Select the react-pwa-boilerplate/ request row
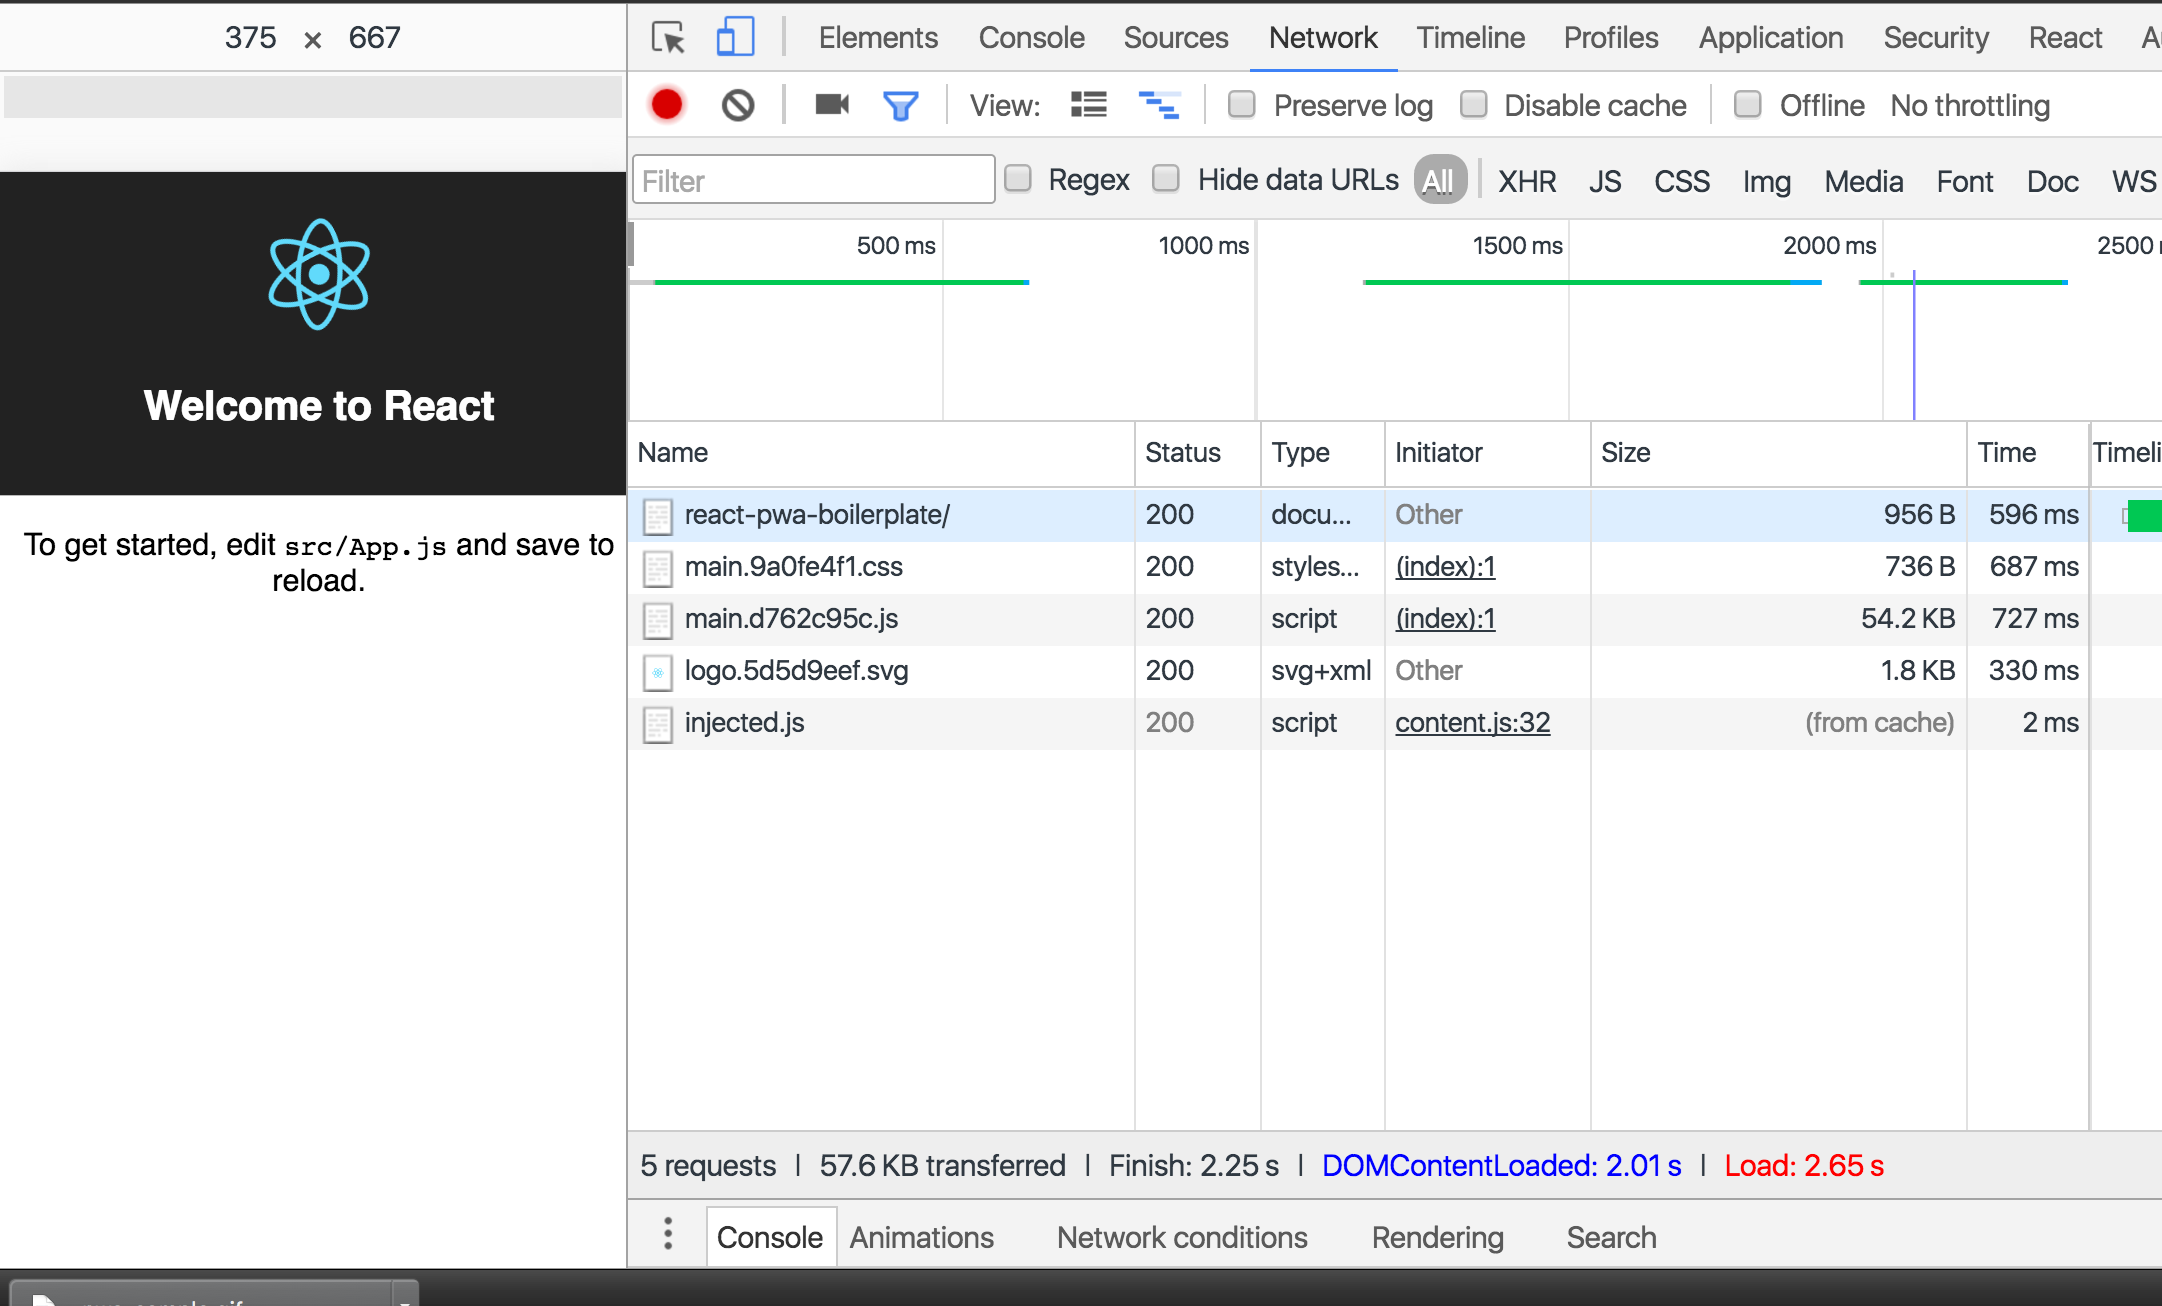This screenshot has height=1306, width=2162. click(1394, 515)
